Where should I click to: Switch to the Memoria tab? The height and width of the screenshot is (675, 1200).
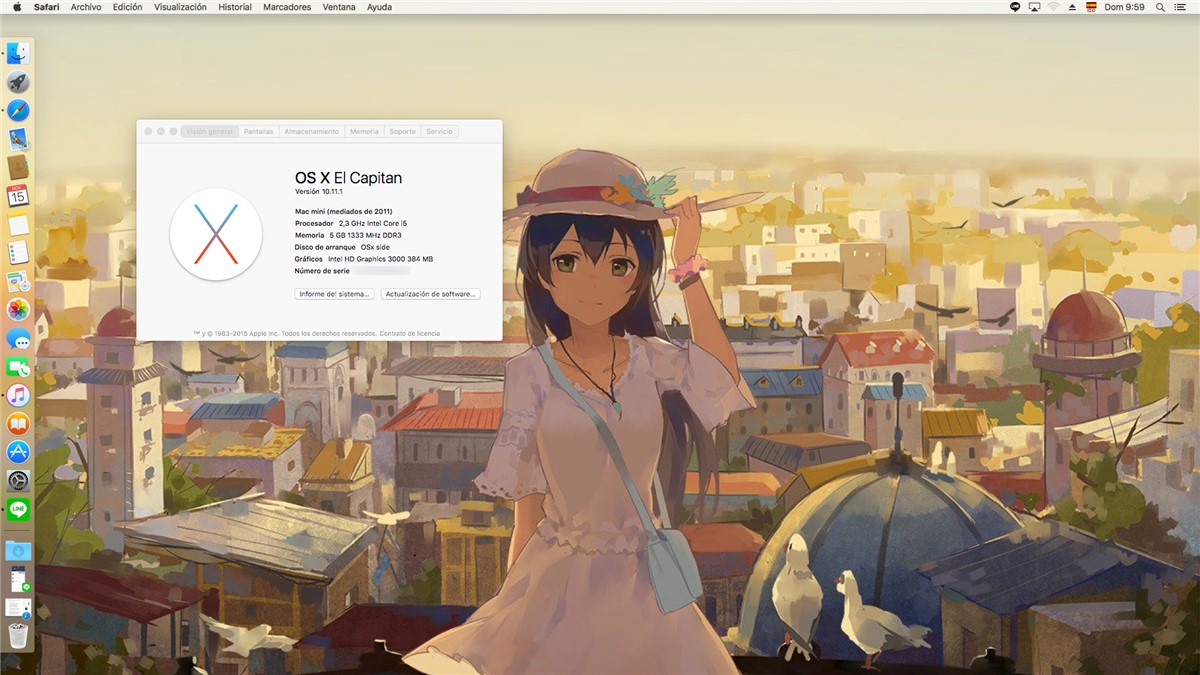point(364,131)
